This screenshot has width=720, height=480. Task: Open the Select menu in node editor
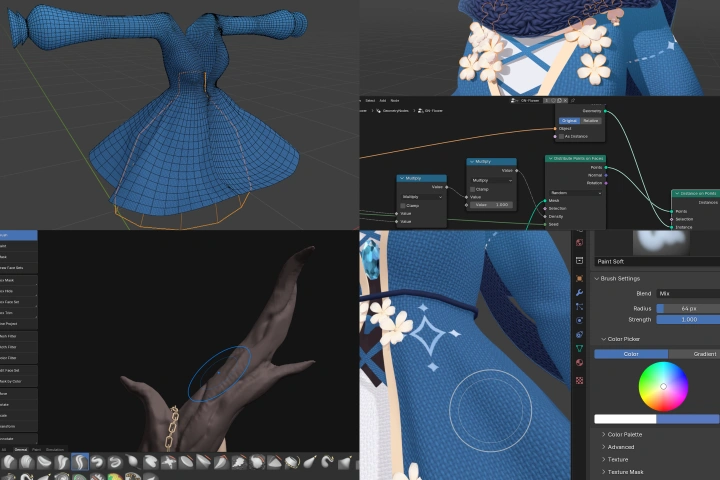pos(370,101)
